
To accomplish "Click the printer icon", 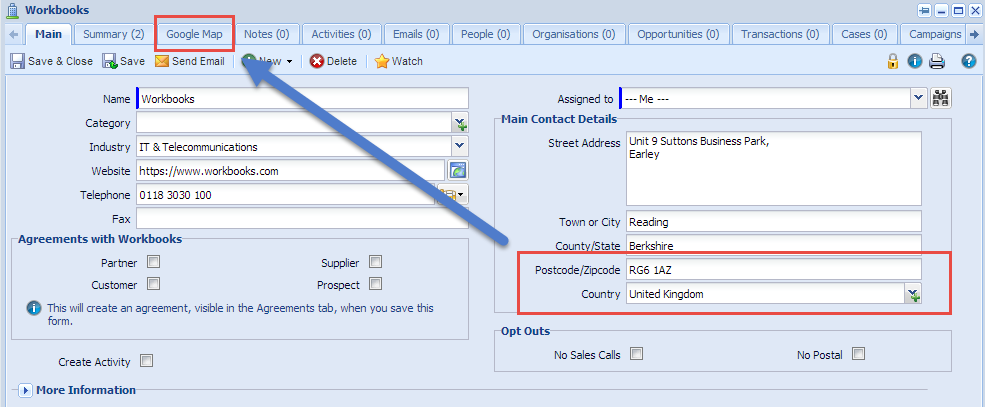I will 937,61.
